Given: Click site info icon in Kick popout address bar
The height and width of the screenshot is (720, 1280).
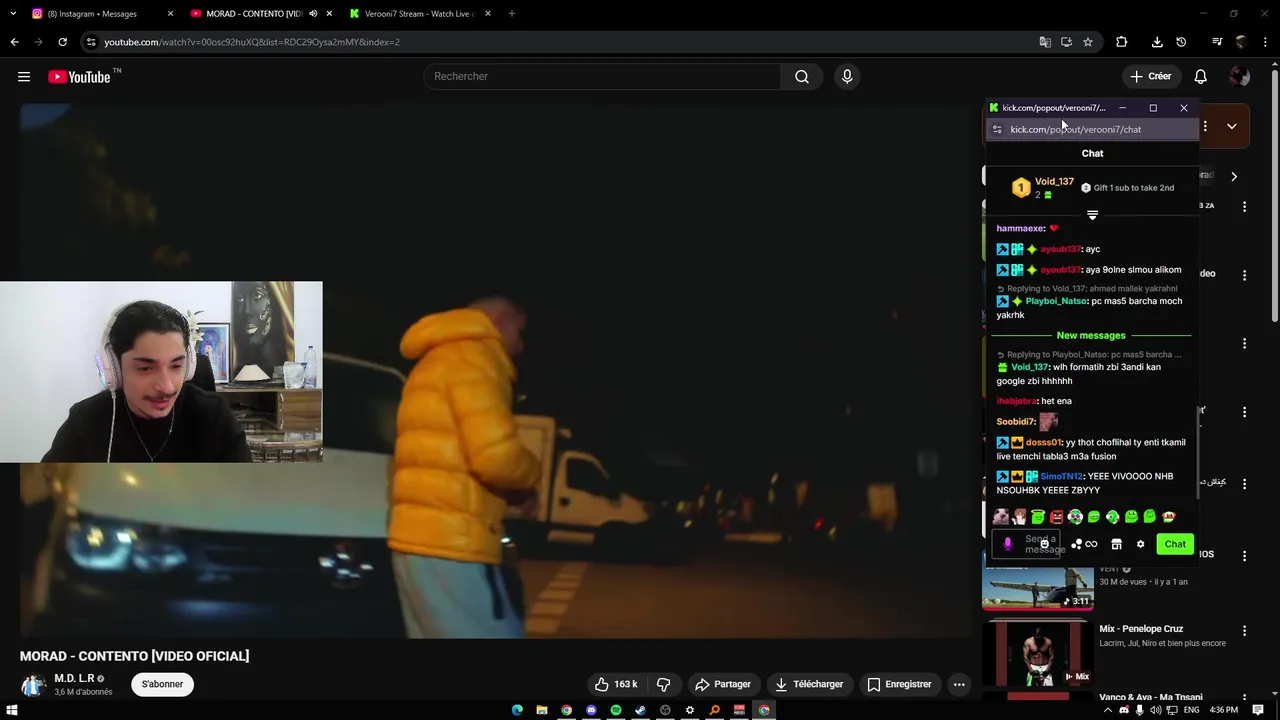Looking at the screenshot, I should [x=997, y=129].
